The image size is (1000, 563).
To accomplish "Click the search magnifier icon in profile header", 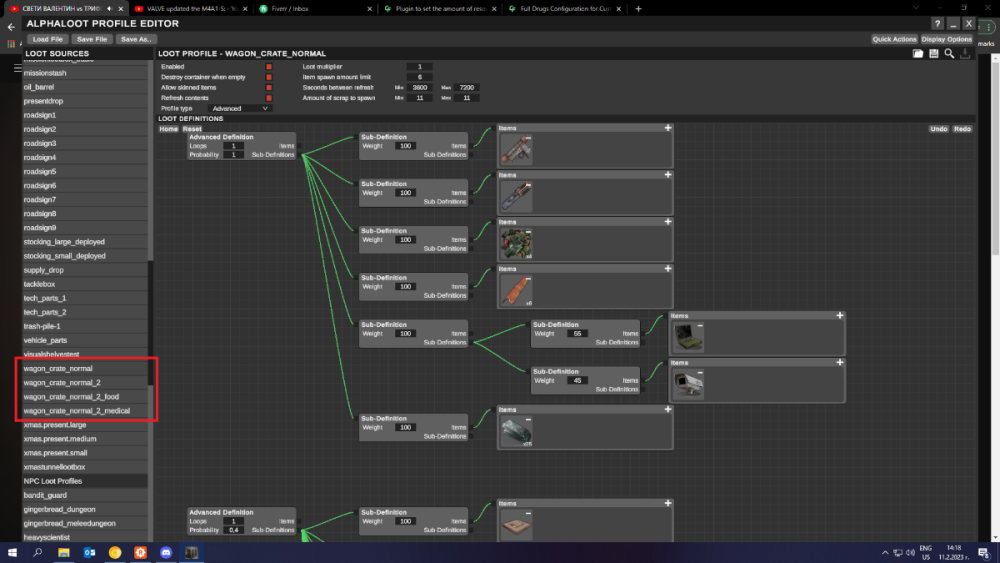I will coord(948,54).
